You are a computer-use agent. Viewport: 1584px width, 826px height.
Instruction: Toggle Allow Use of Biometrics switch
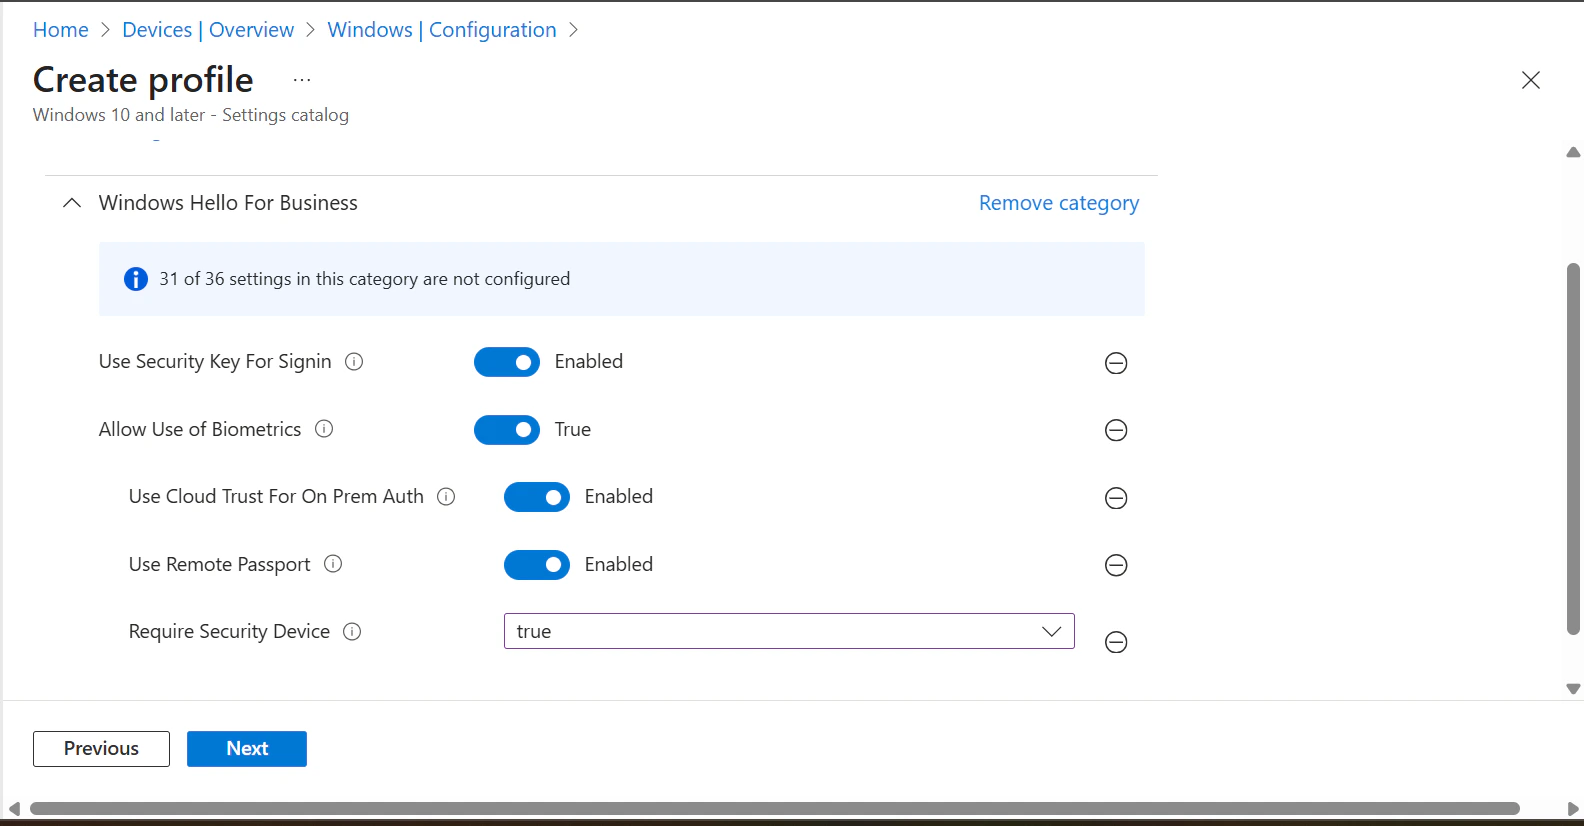(x=507, y=430)
